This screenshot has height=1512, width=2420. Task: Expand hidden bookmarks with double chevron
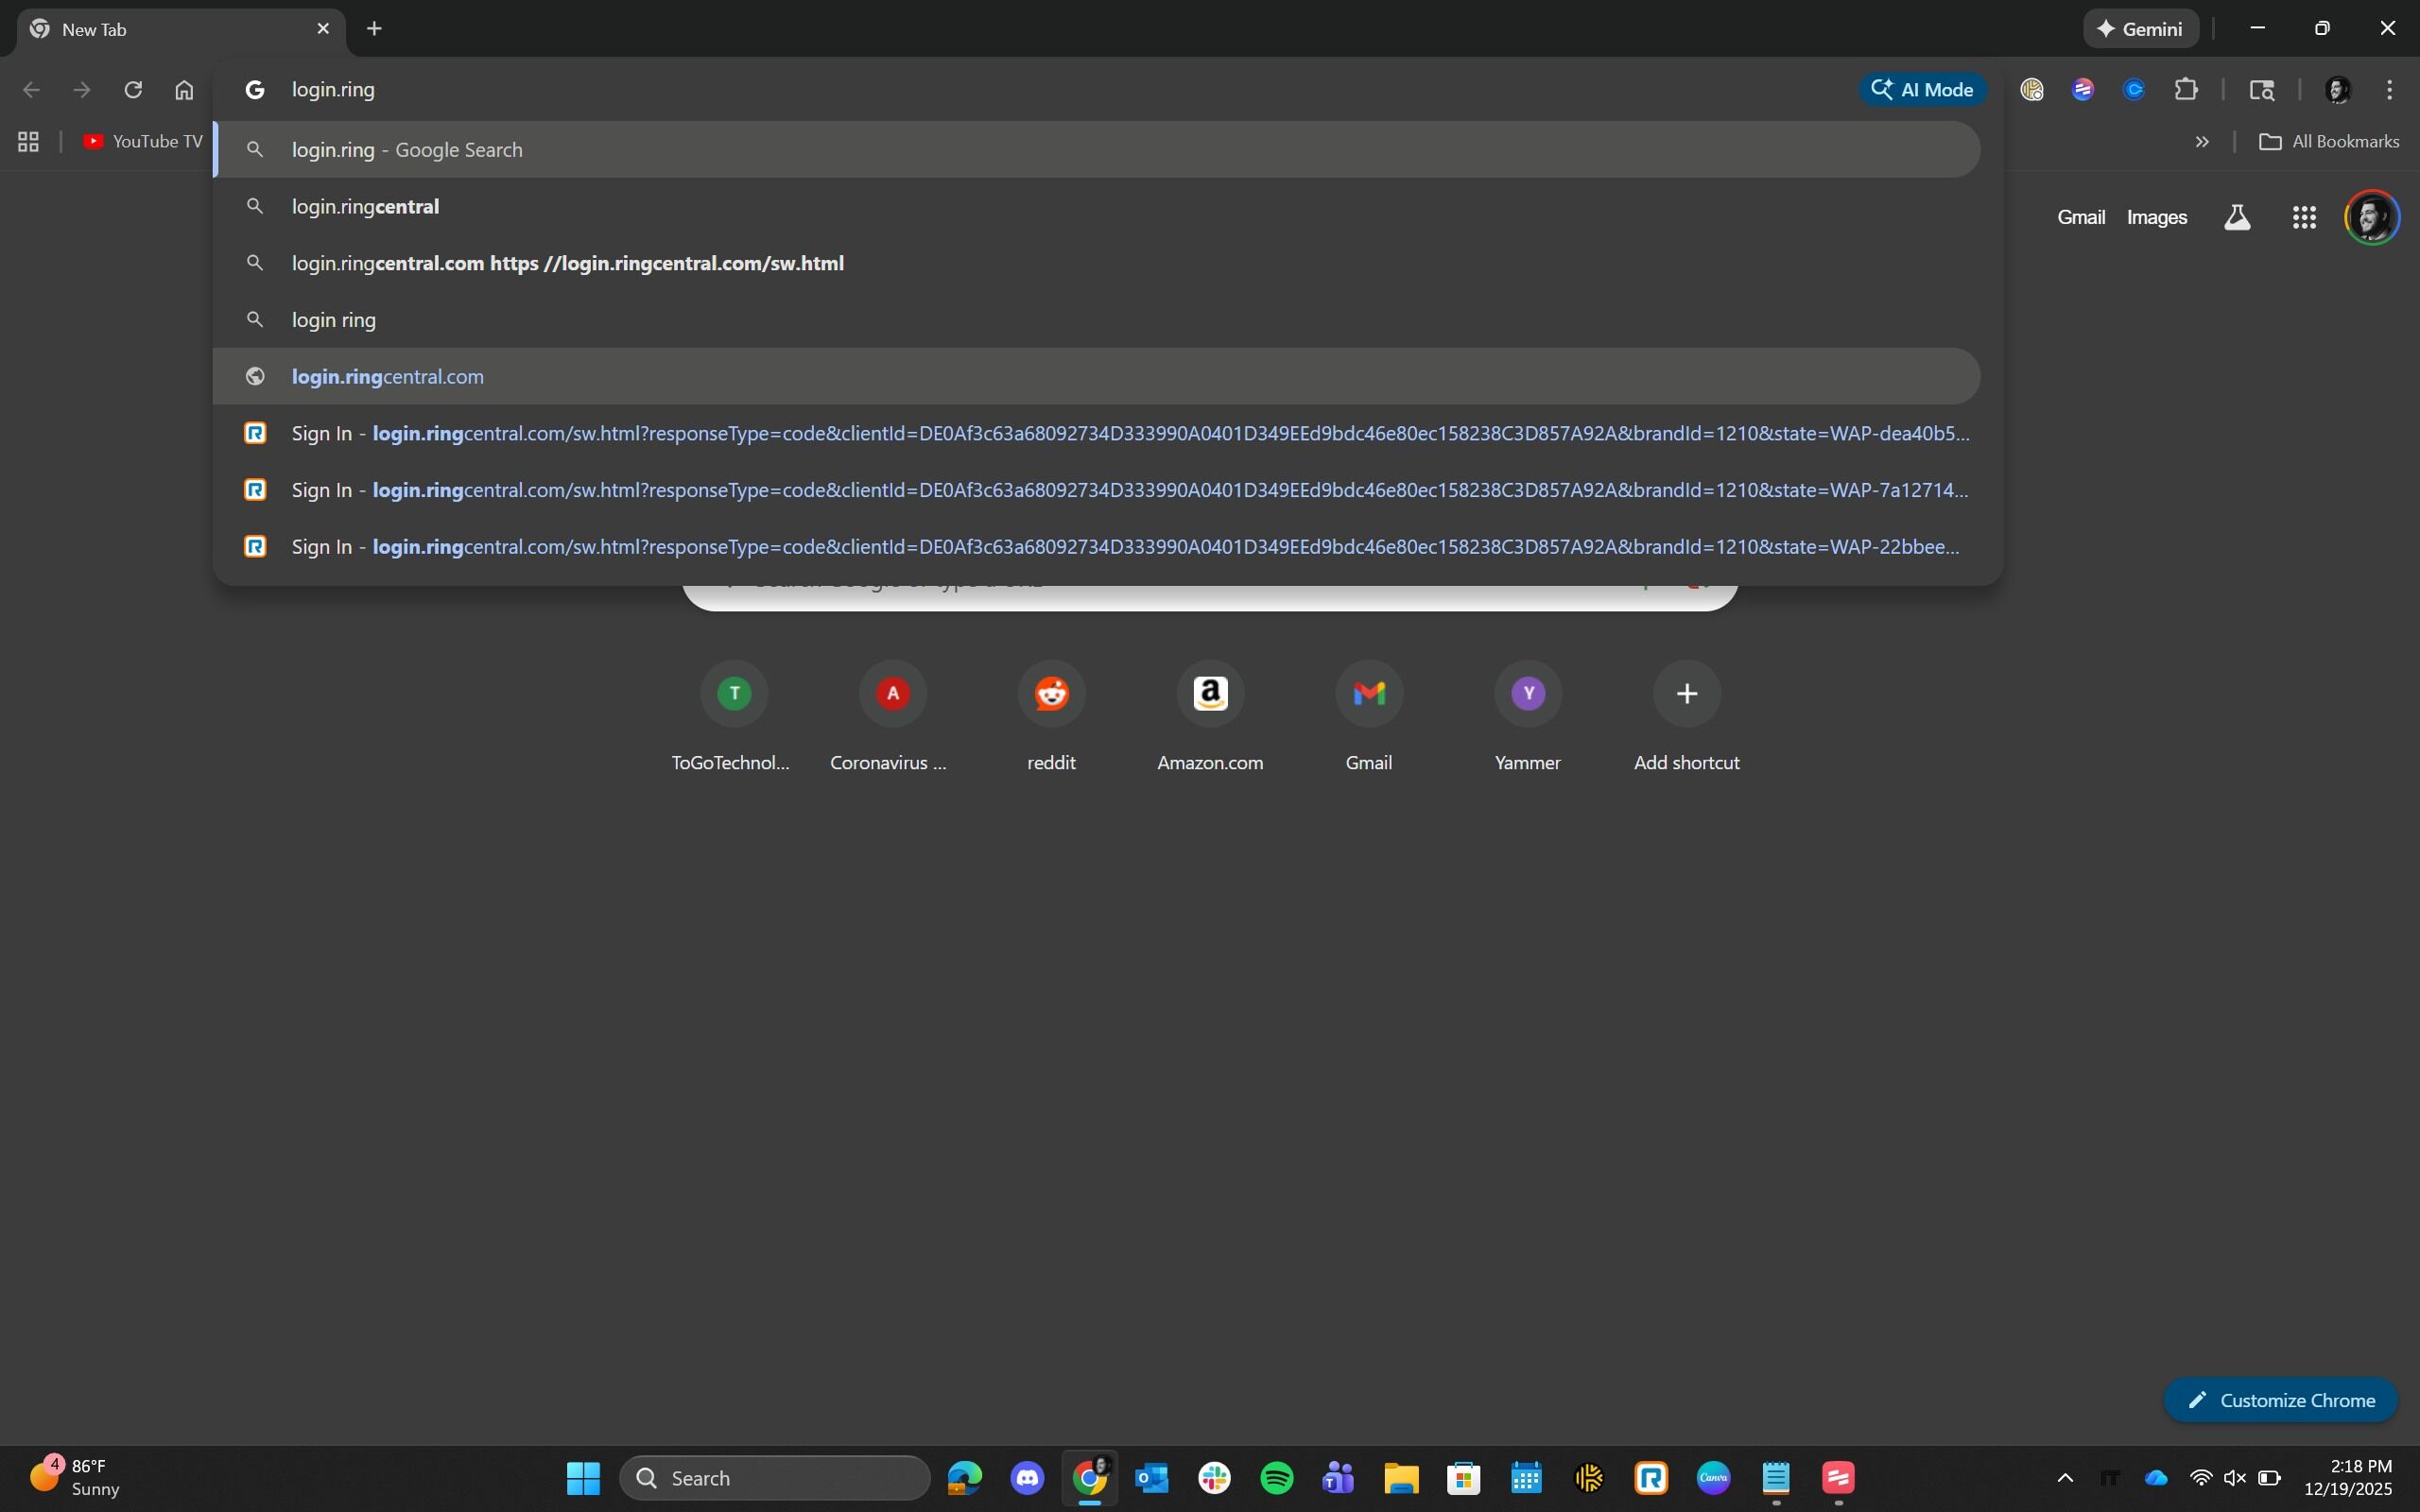pos(2201,142)
